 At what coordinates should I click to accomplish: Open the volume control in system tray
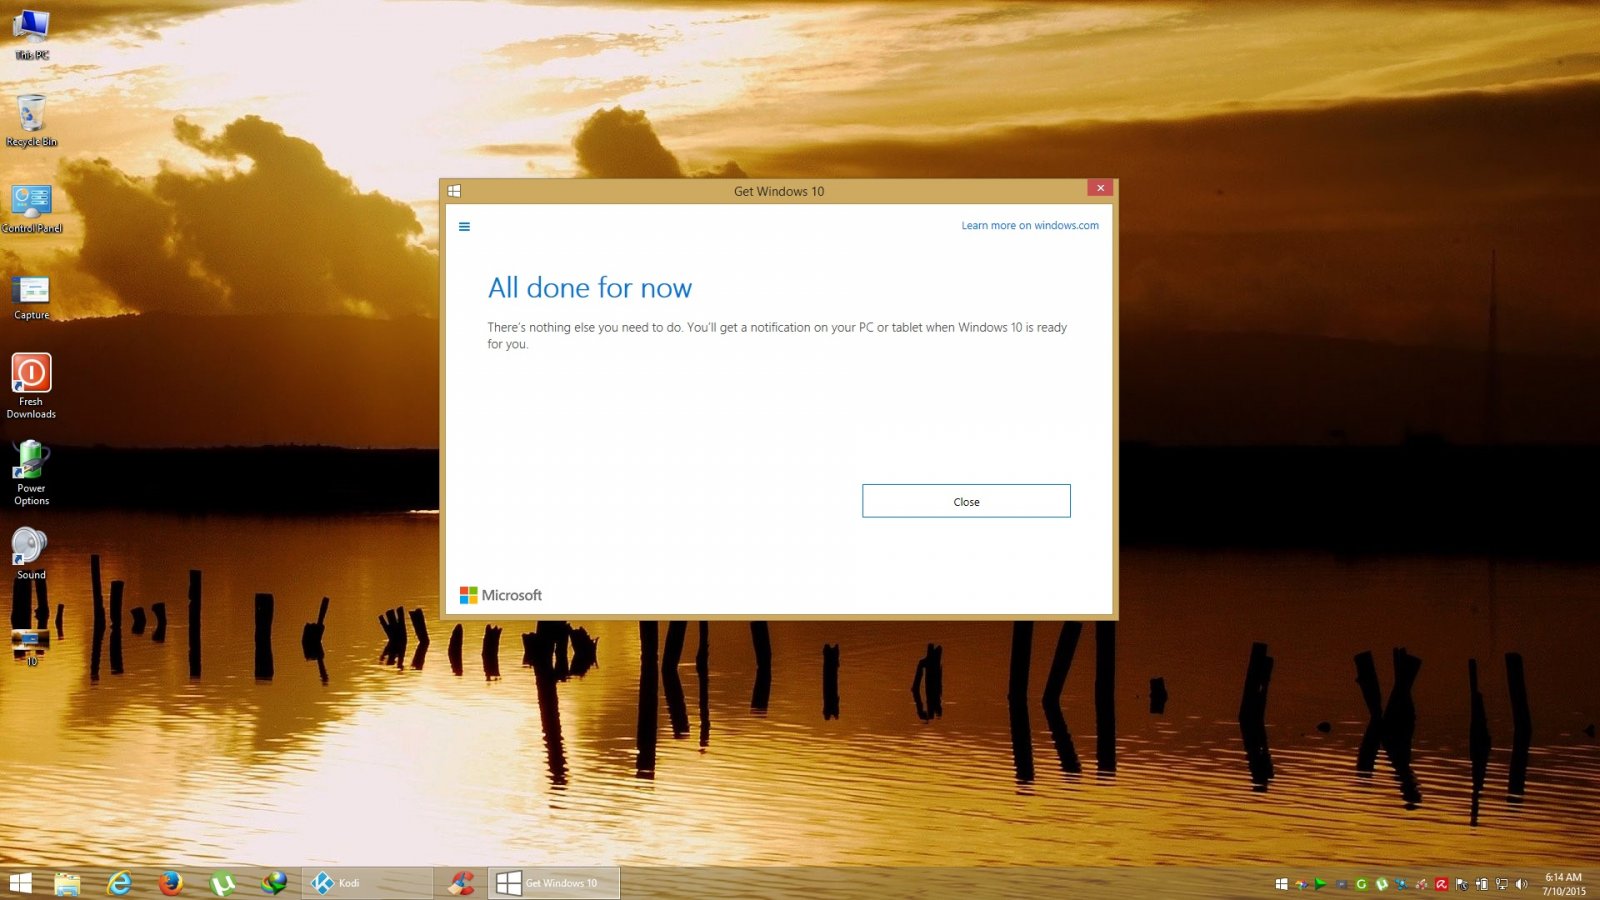tap(1521, 884)
